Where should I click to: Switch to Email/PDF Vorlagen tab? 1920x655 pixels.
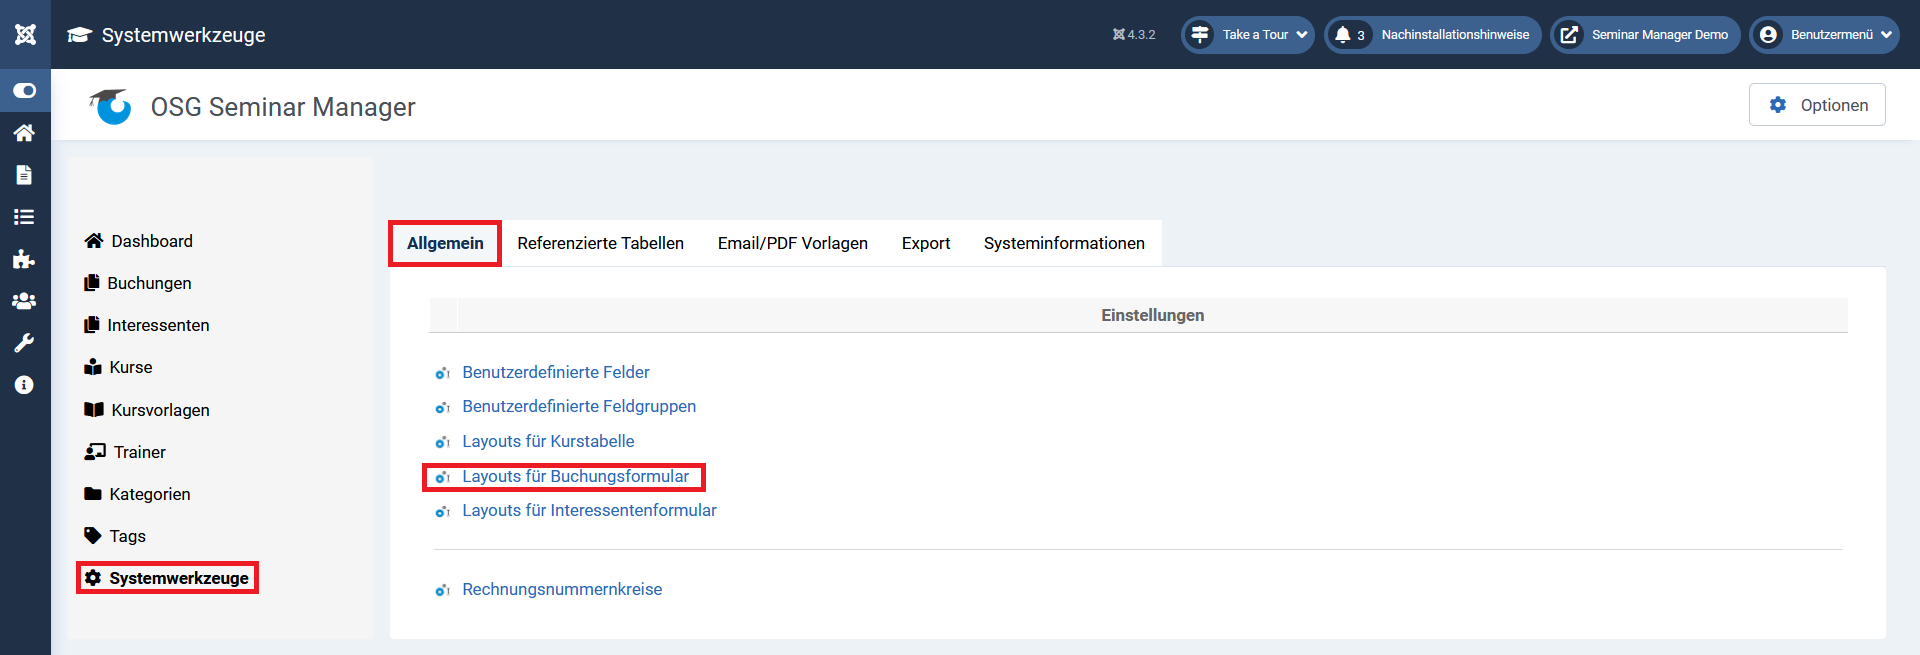point(792,243)
